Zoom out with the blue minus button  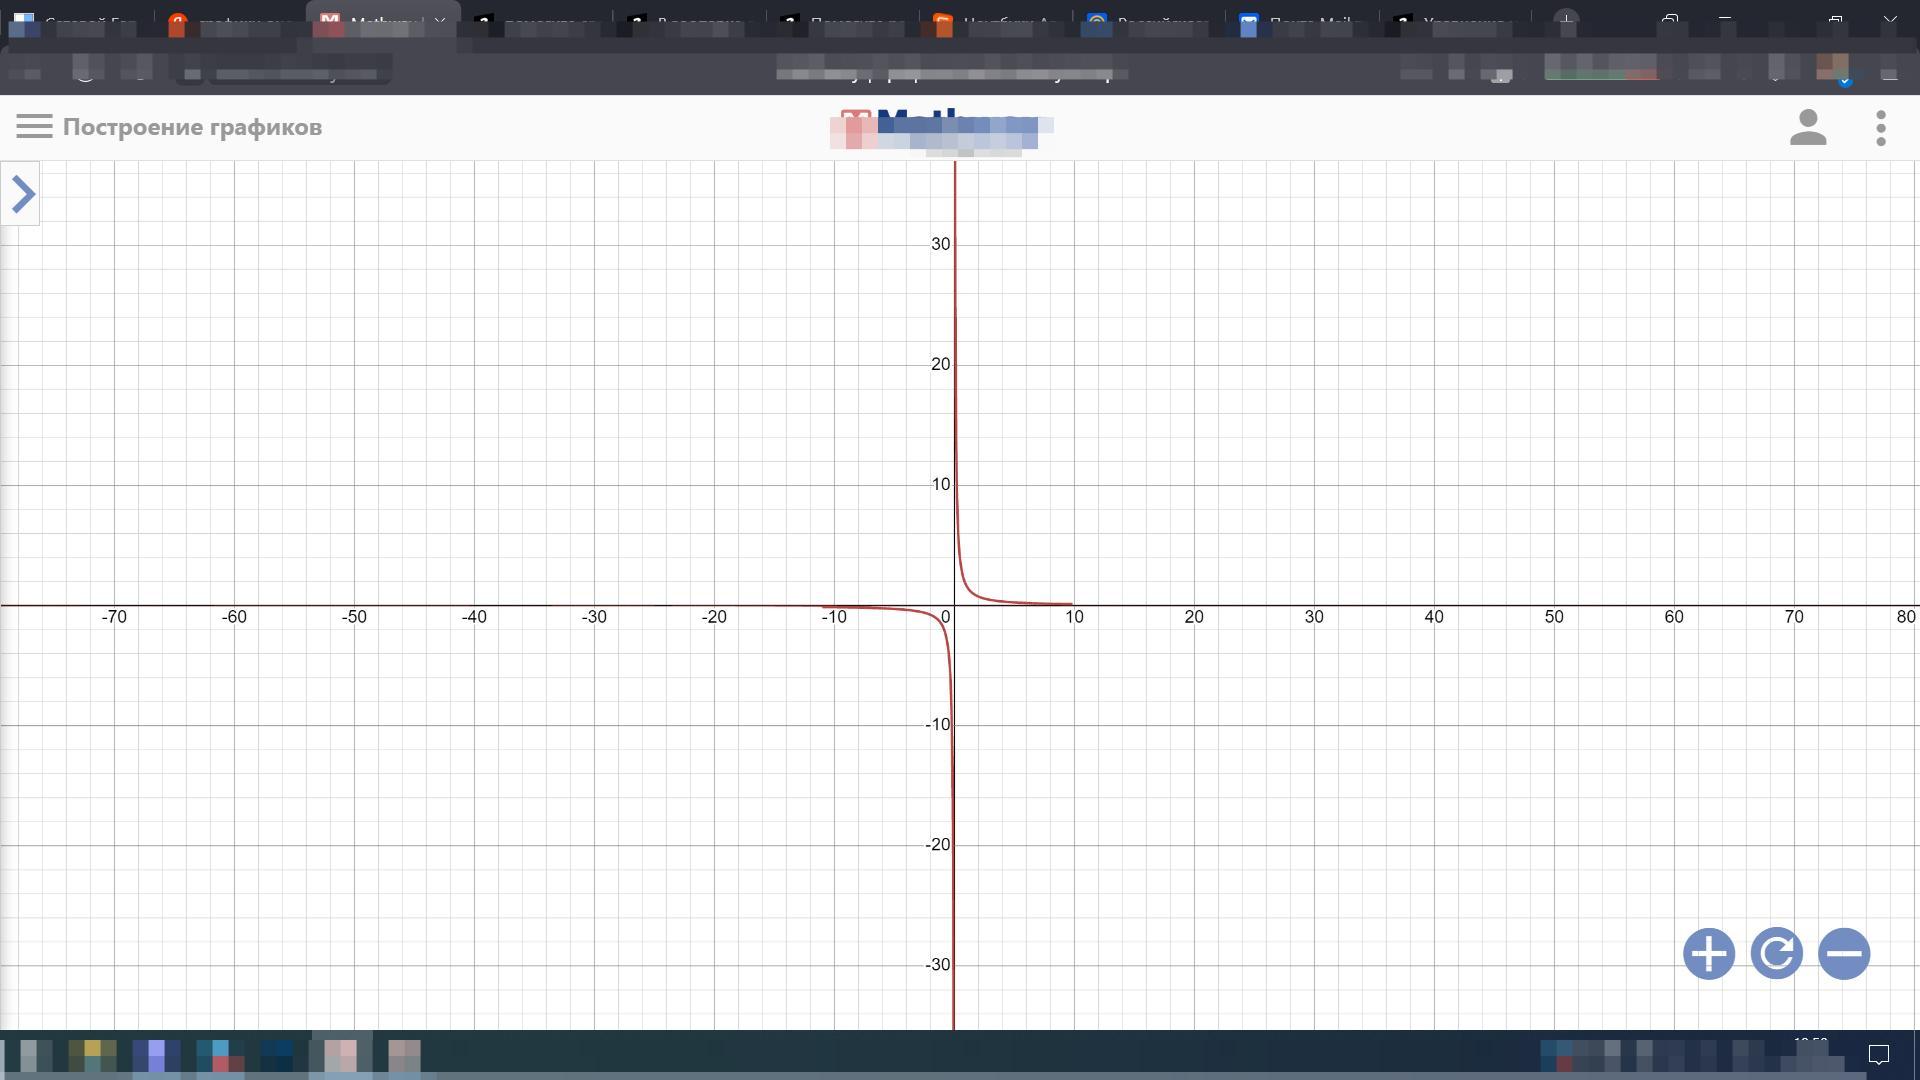coord(1844,954)
